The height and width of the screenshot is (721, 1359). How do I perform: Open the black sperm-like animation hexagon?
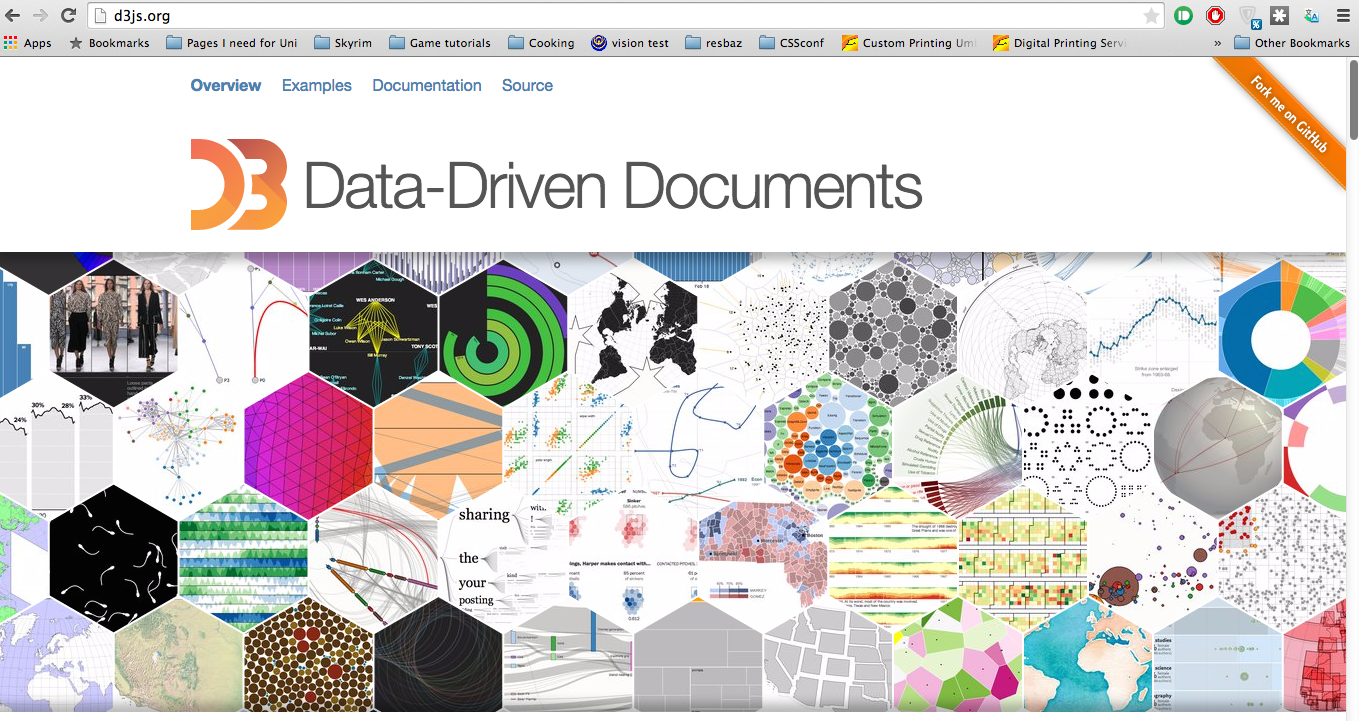click(x=113, y=557)
